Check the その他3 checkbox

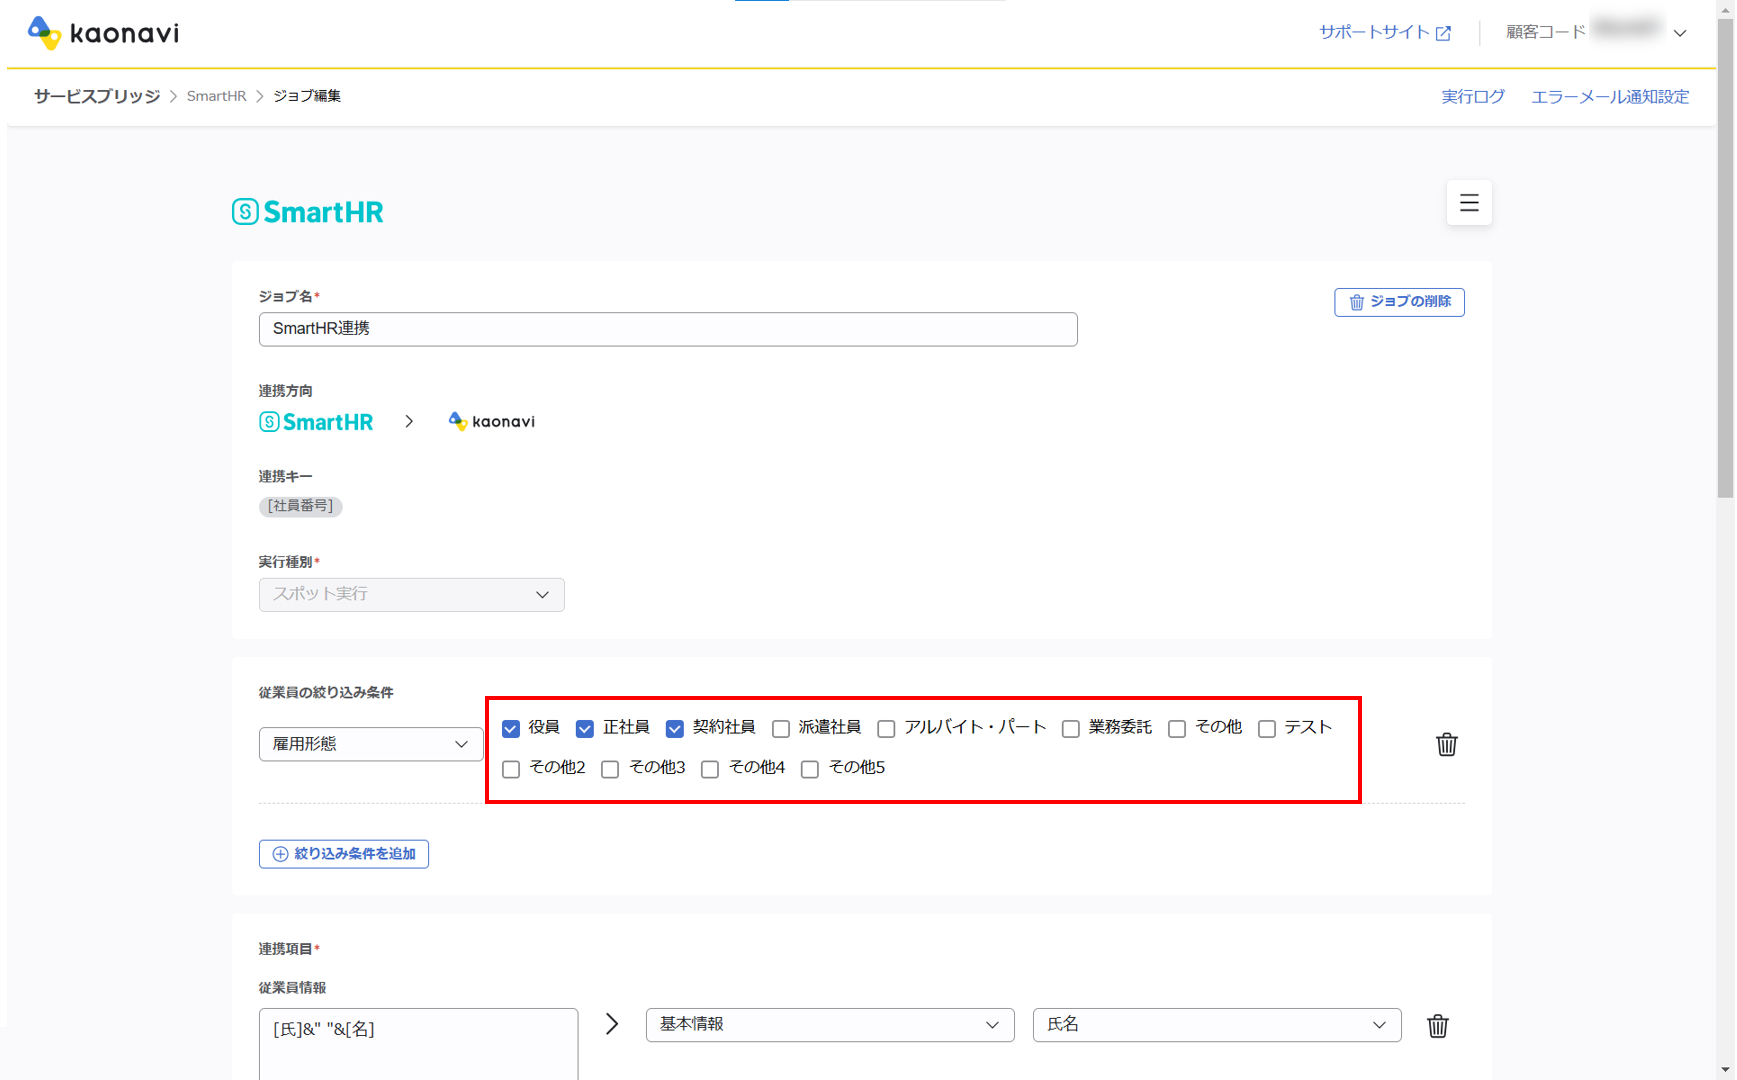pos(610,769)
